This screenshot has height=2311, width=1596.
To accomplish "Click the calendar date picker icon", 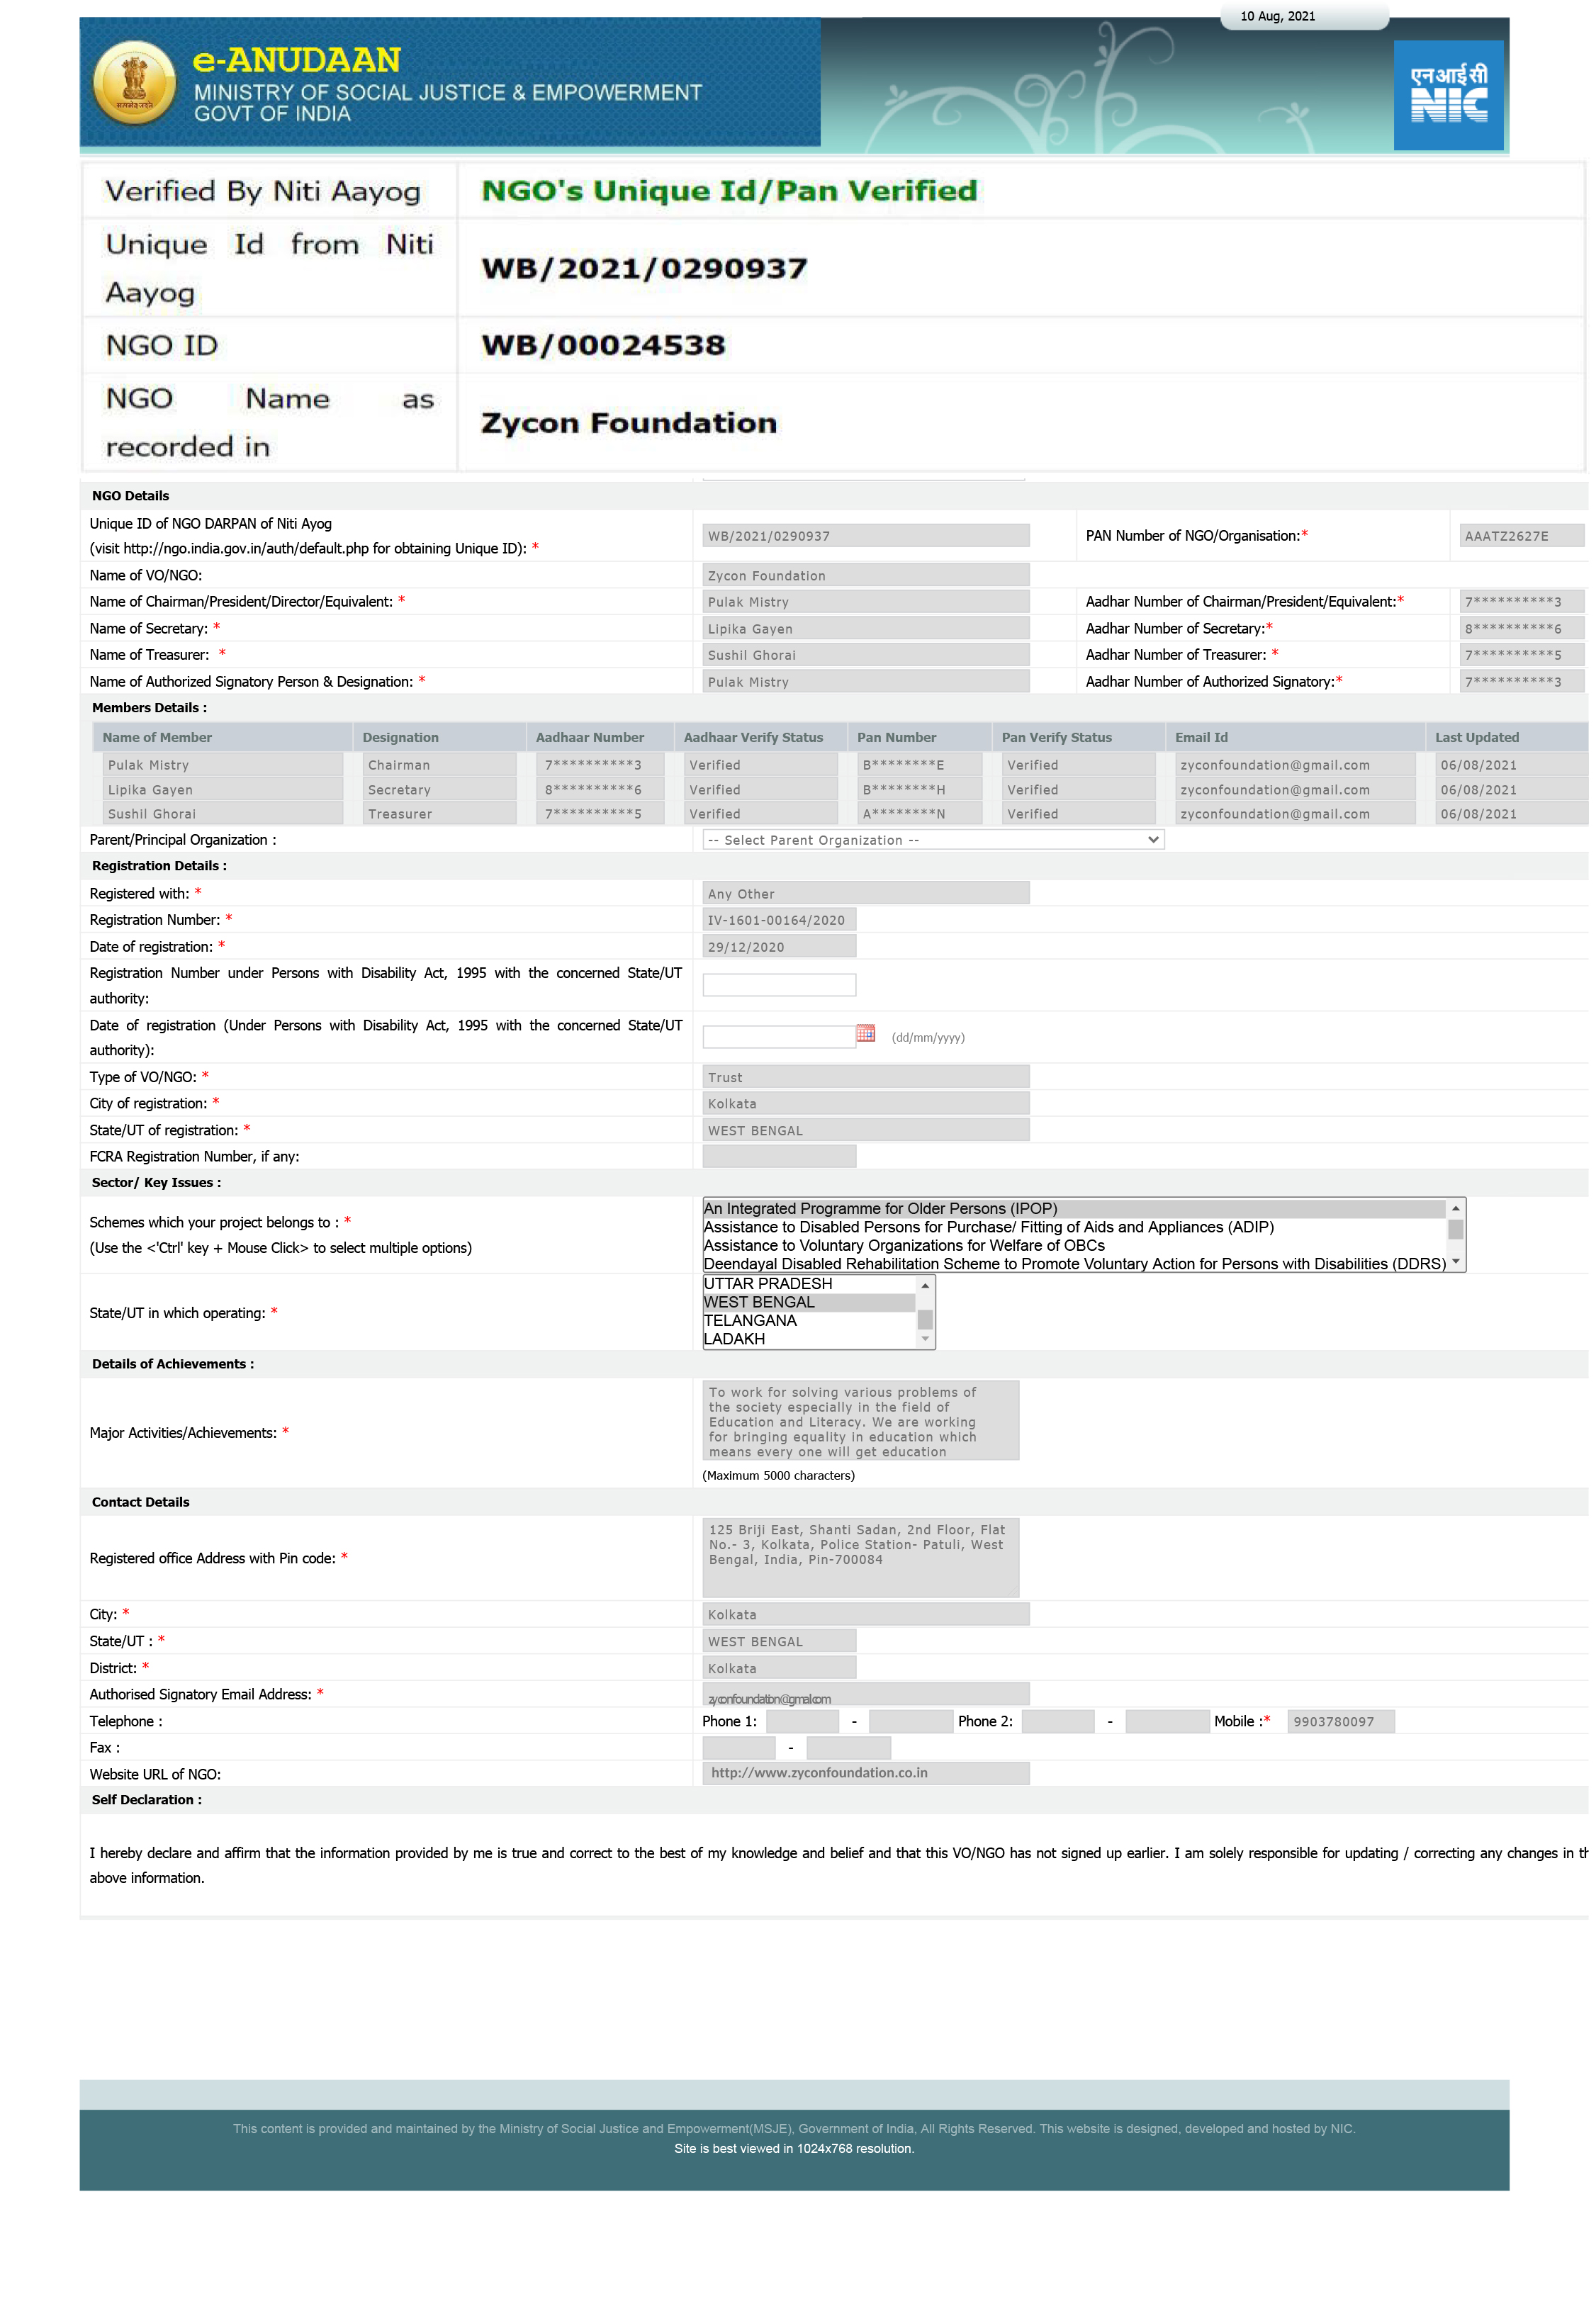I will pyautogui.click(x=865, y=1033).
